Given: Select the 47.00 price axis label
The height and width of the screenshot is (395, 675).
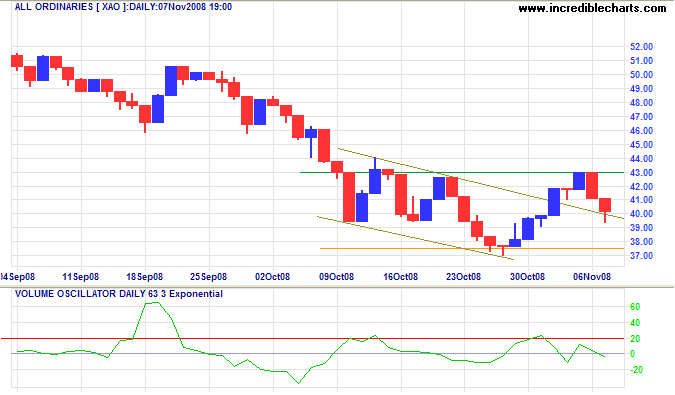Looking at the screenshot, I should pos(641,117).
